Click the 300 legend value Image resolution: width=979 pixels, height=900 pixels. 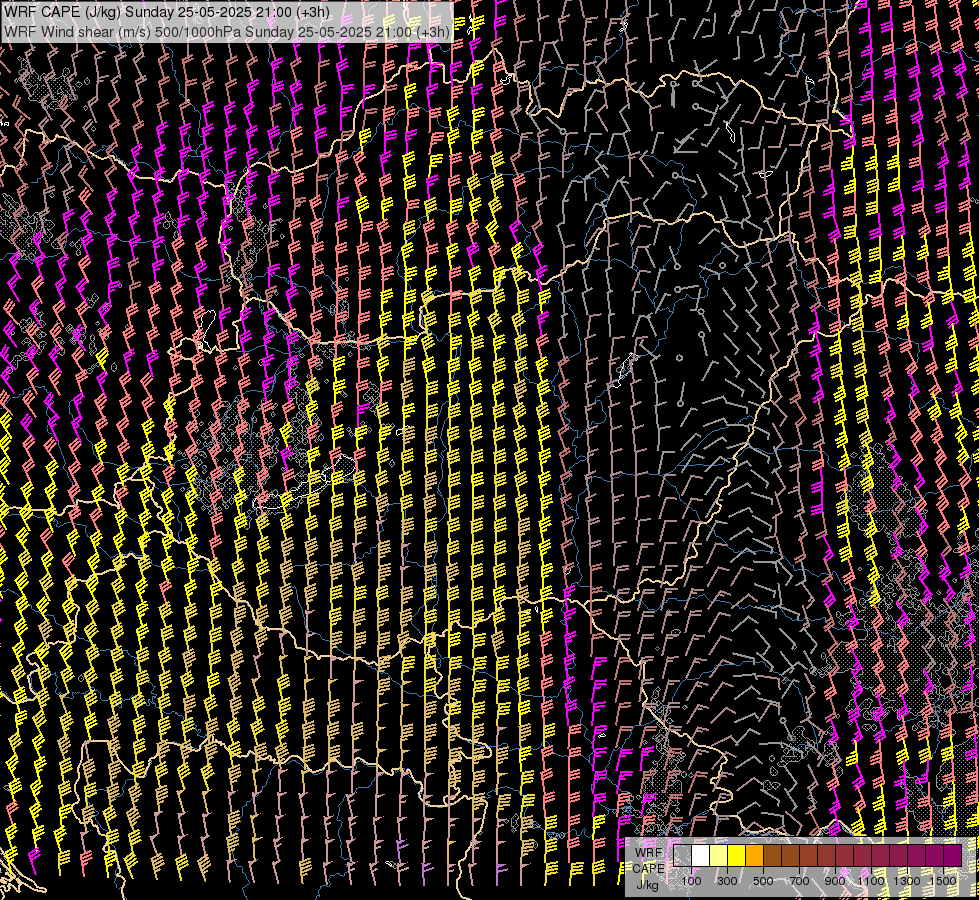click(x=727, y=881)
